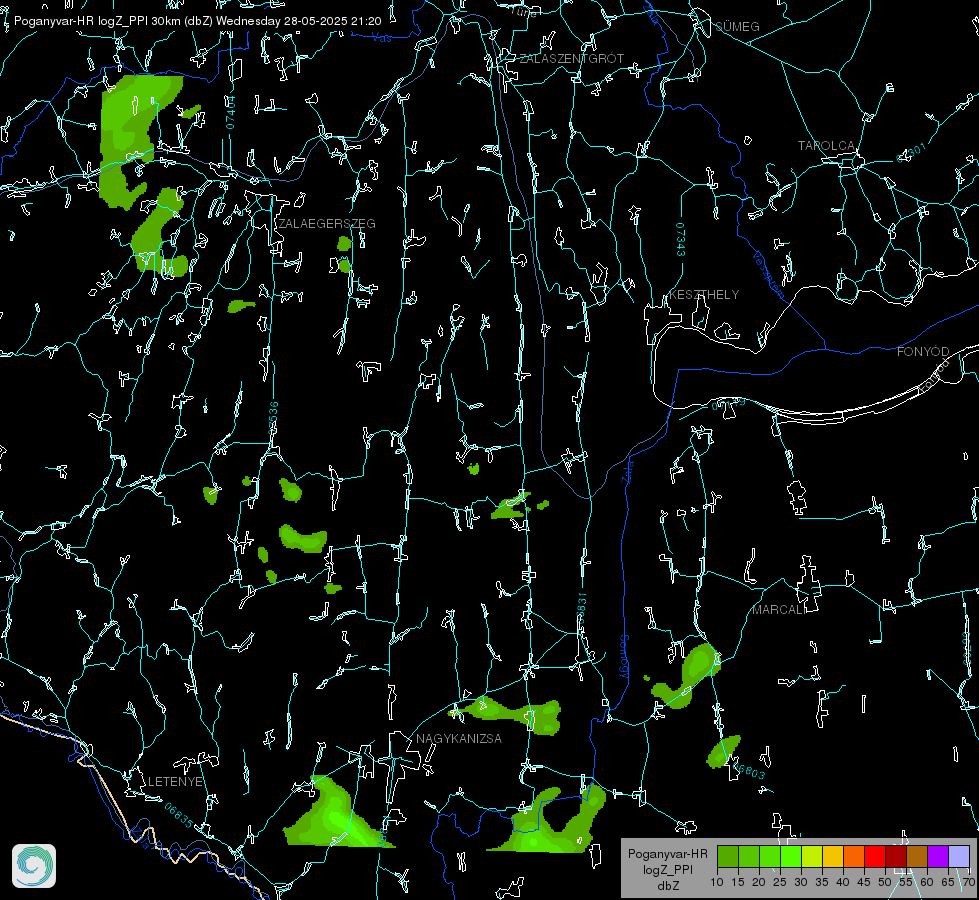Image resolution: width=979 pixels, height=900 pixels.
Task: Select the KESZTHELY town label
Action: click(x=704, y=295)
